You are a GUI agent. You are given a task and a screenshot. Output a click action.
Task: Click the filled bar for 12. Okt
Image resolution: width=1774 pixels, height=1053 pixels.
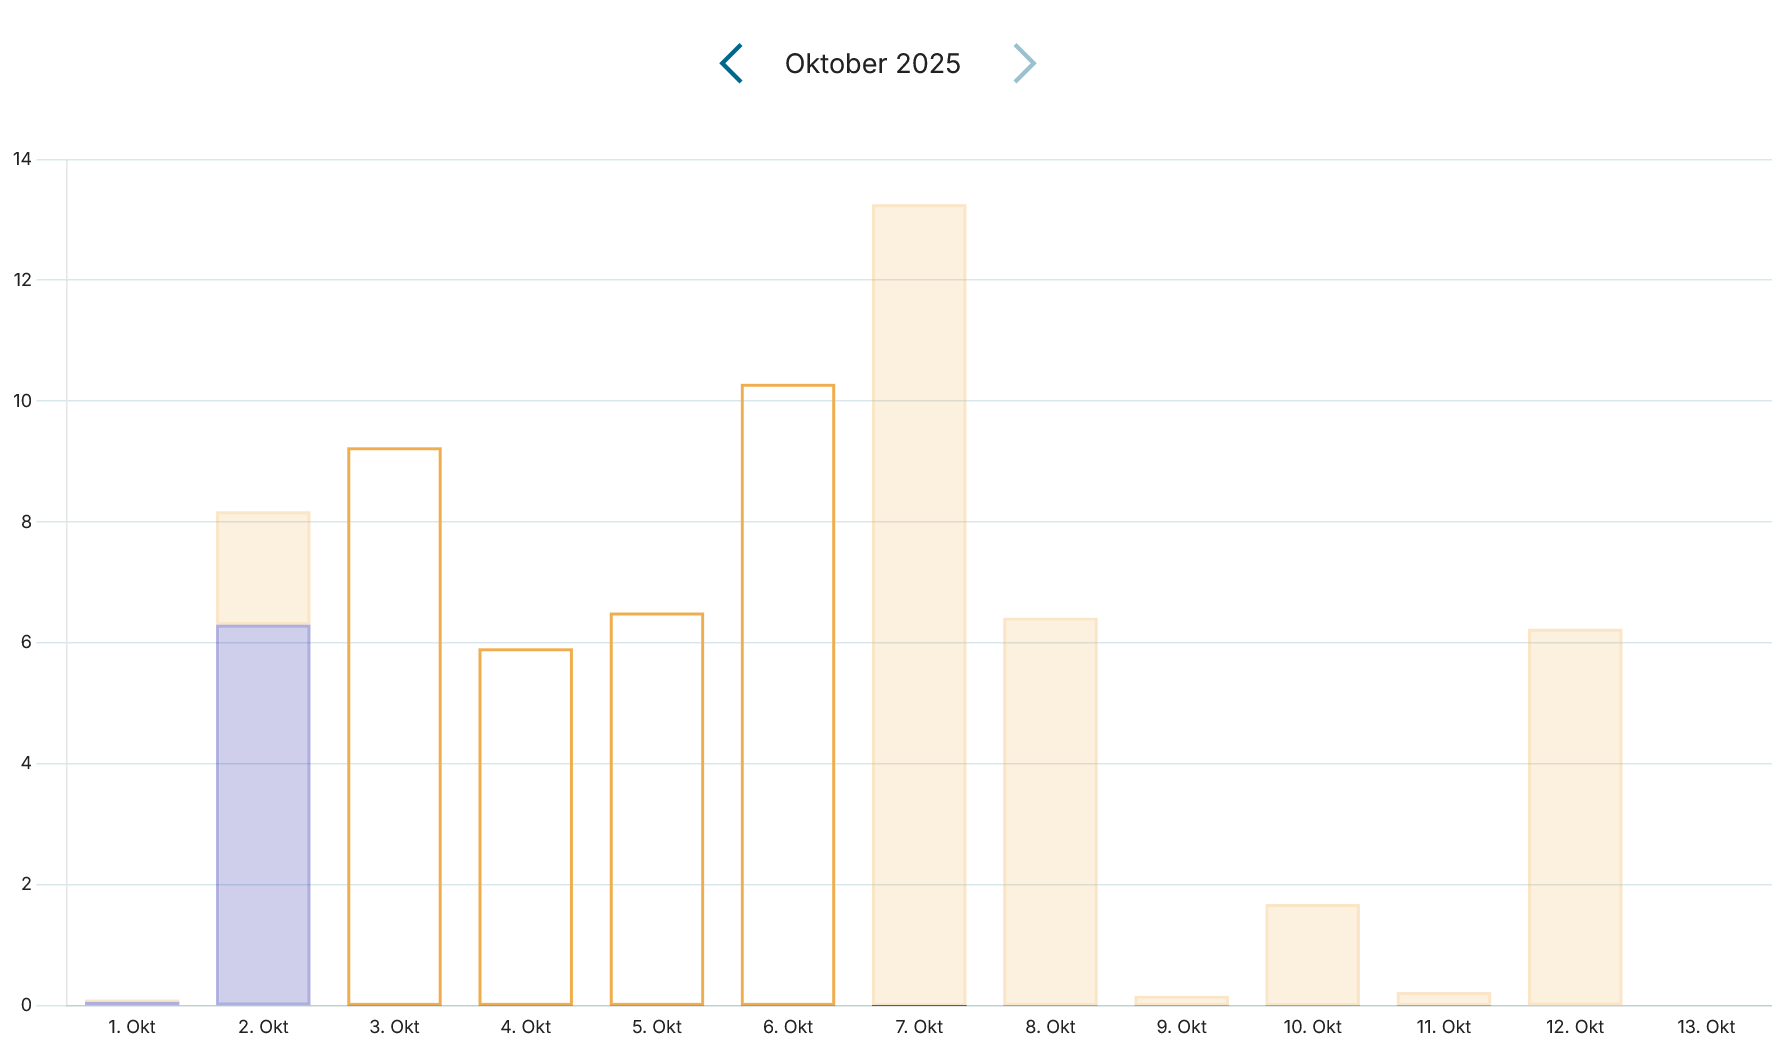[x=1574, y=816]
